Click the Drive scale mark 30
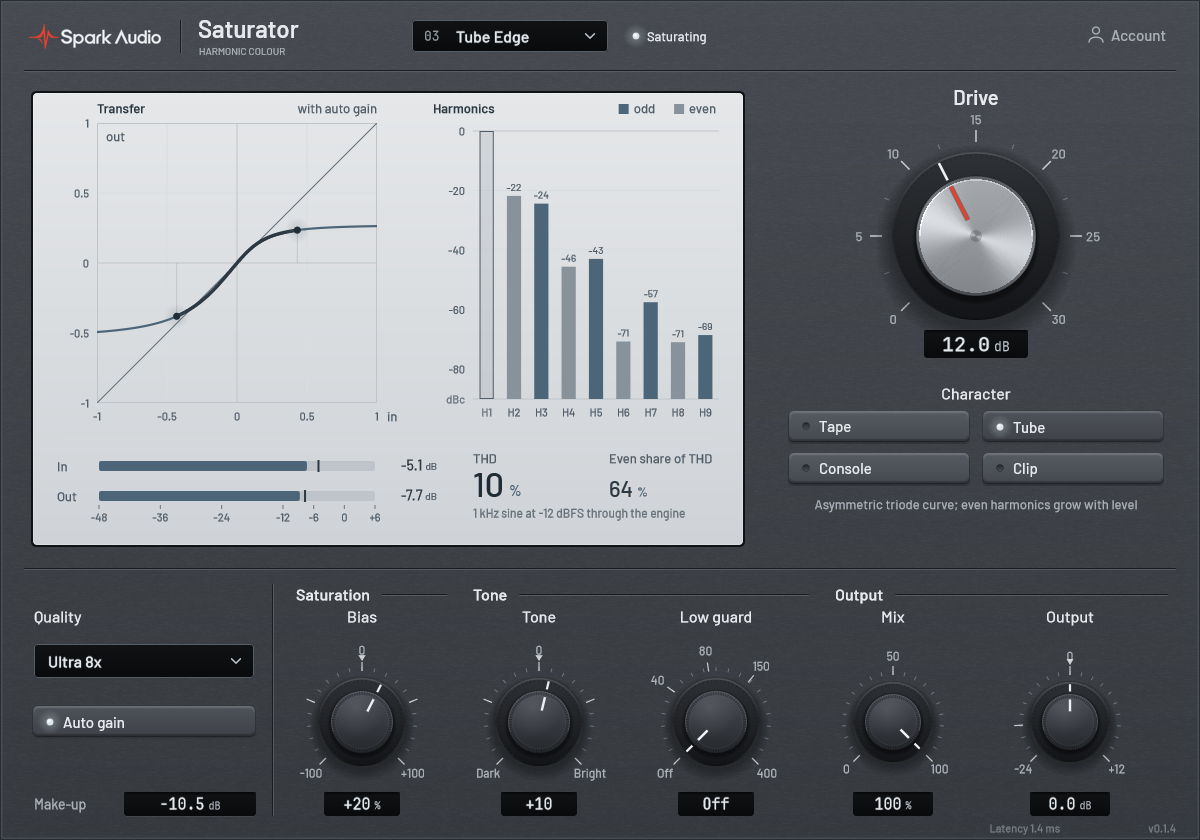 coord(1058,320)
